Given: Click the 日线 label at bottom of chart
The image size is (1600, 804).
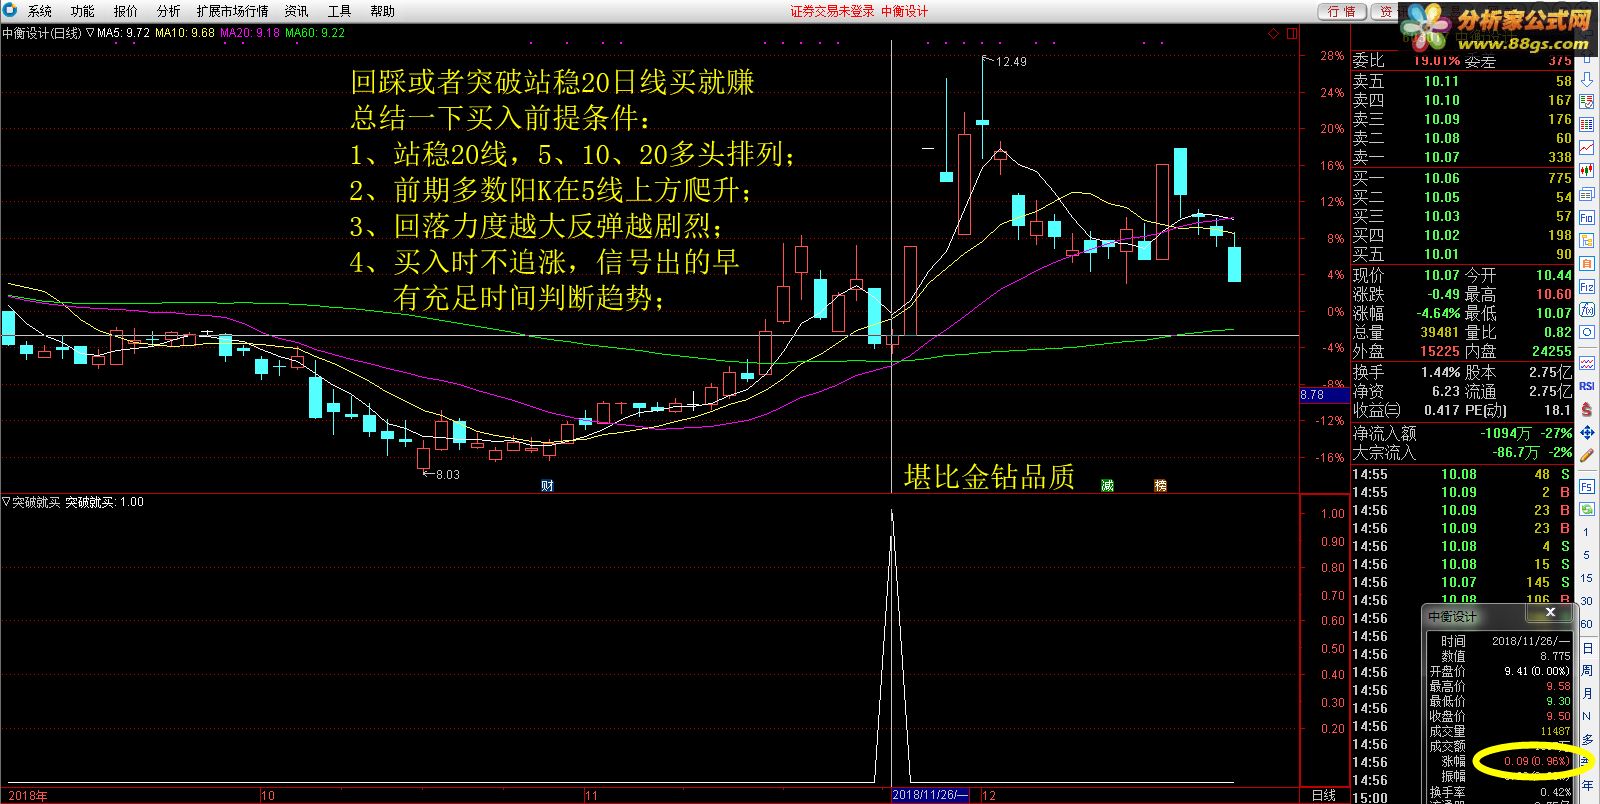Looking at the screenshot, I should 1323,795.
